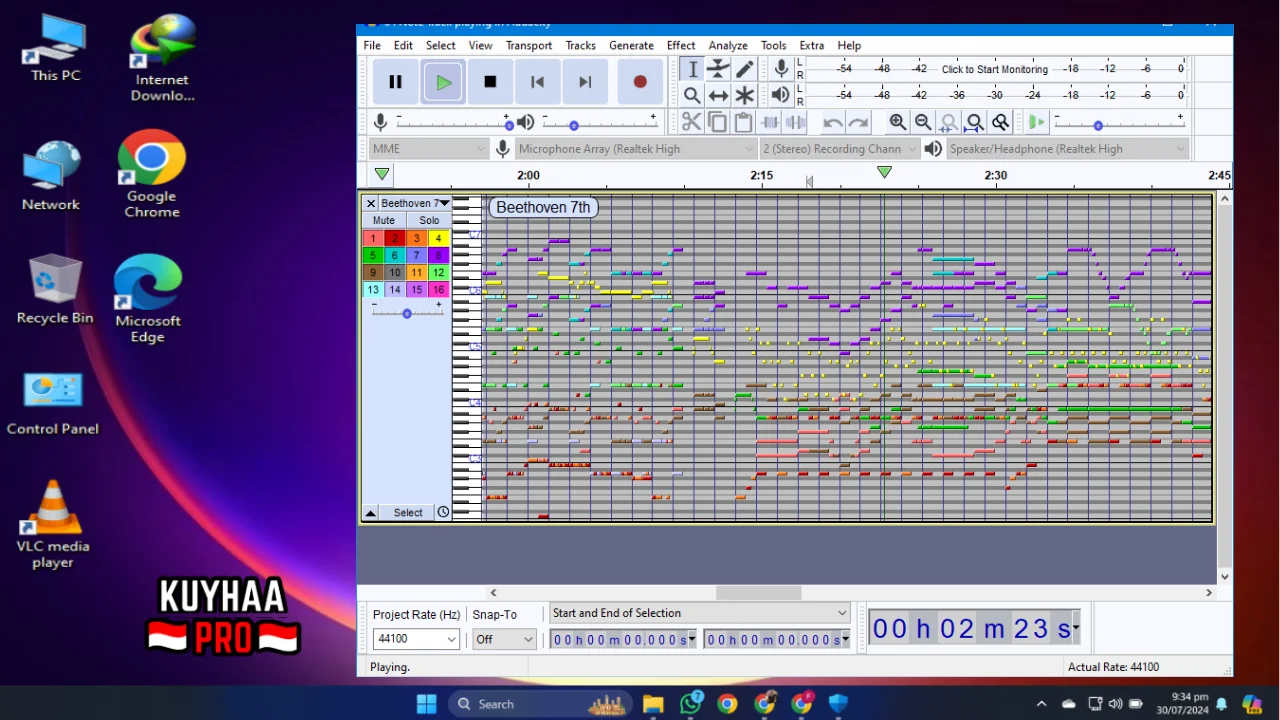Toggle MIDI channel 7 button
The height and width of the screenshot is (720, 1280).
pos(417,255)
